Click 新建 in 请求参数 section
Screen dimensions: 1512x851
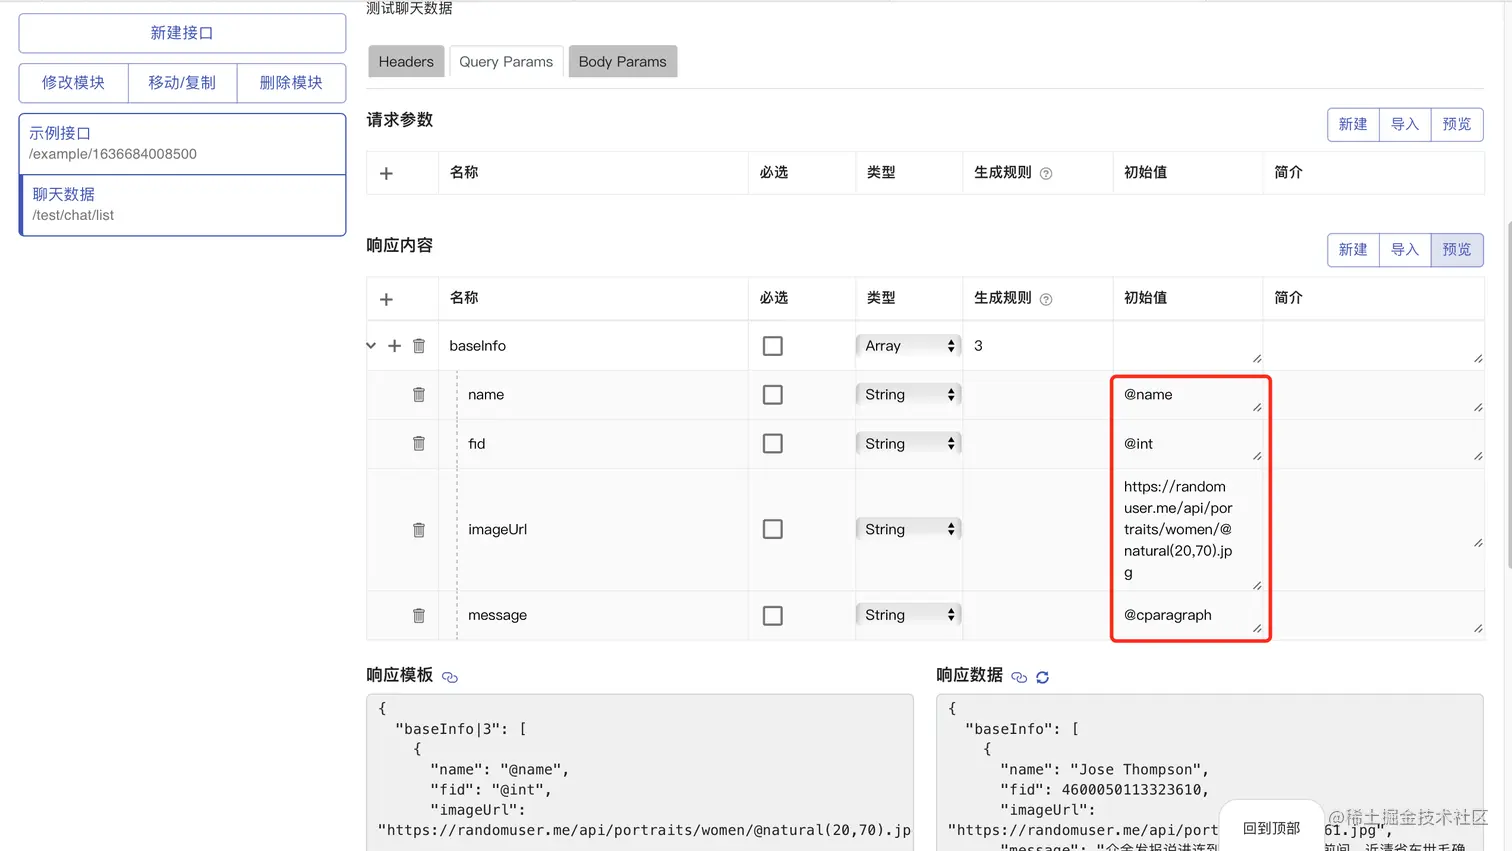coord(1353,124)
